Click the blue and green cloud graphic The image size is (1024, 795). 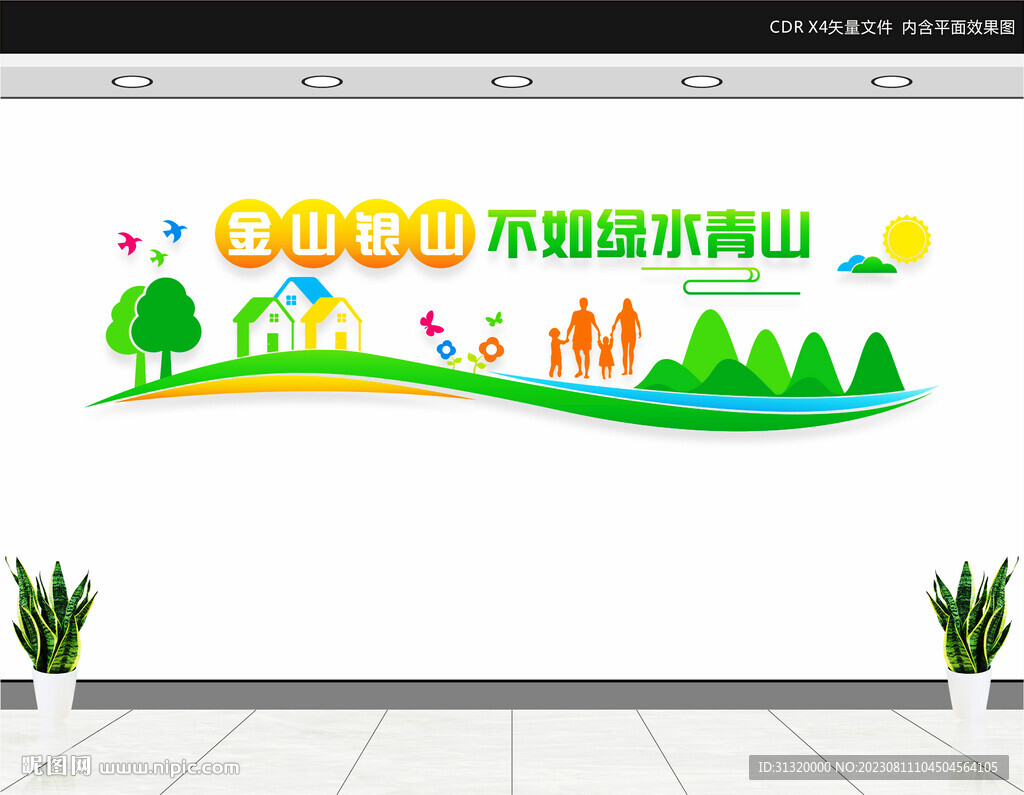point(867,264)
